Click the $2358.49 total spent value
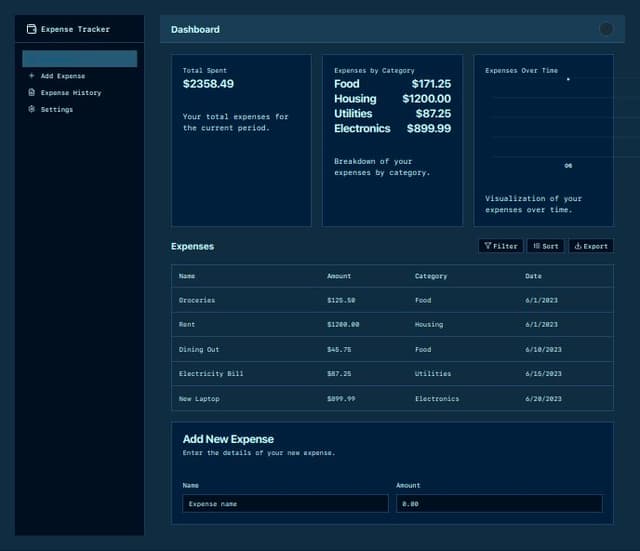 pos(208,84)
